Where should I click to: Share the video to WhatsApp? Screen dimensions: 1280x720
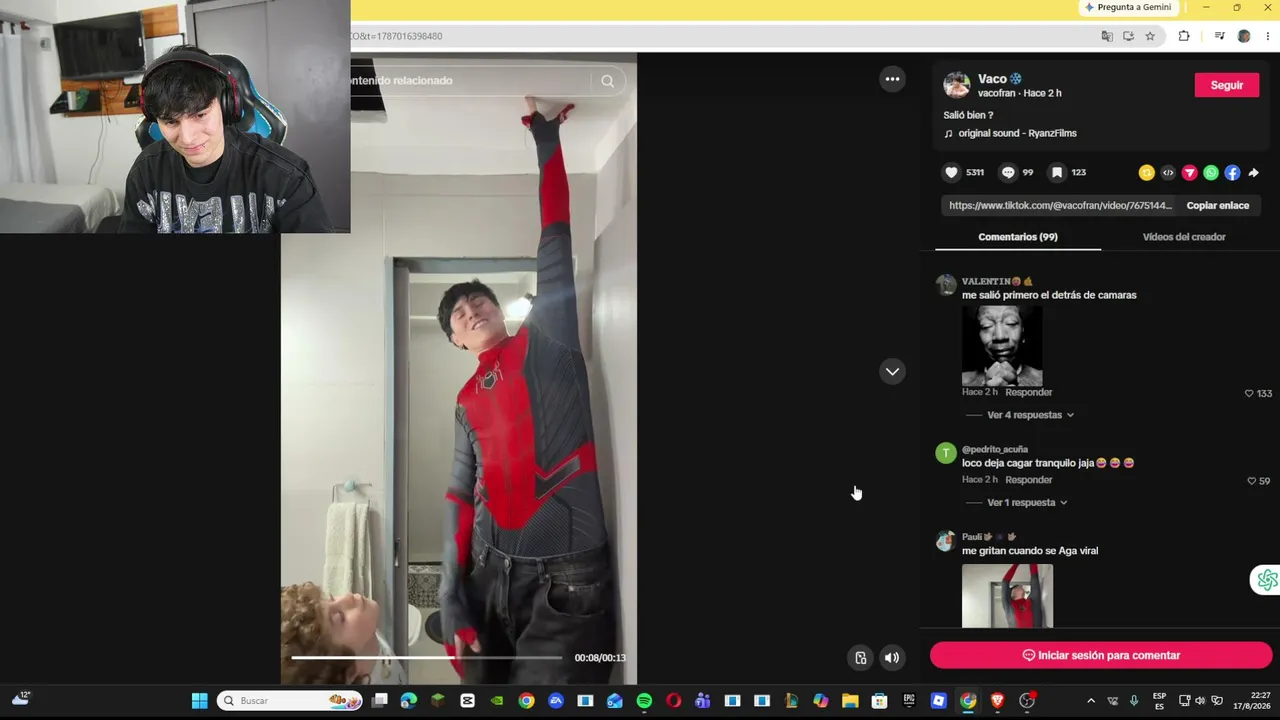click(x=1211, y=173)
